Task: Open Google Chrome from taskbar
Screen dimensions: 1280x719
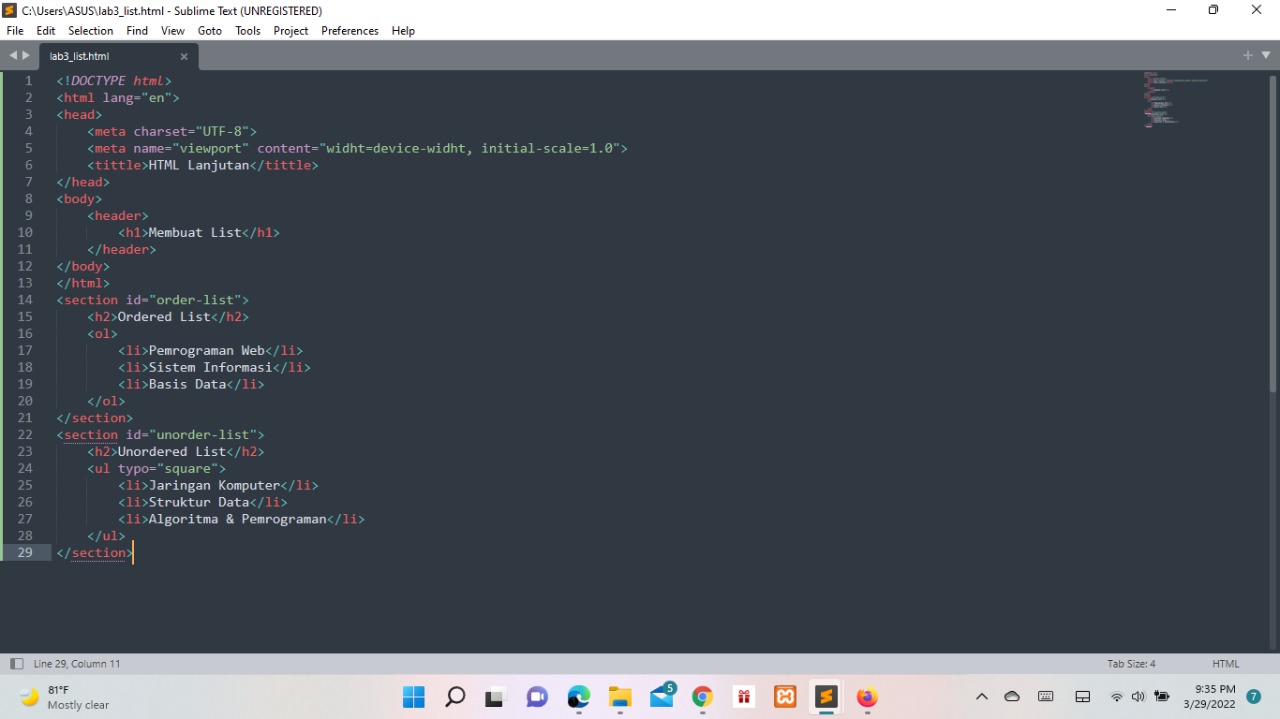Action: [702, 697]
